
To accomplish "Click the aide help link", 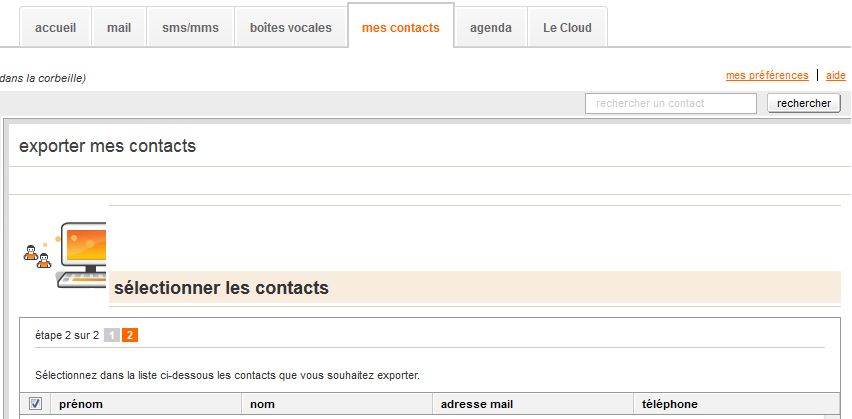I will [x=836, y=76].
